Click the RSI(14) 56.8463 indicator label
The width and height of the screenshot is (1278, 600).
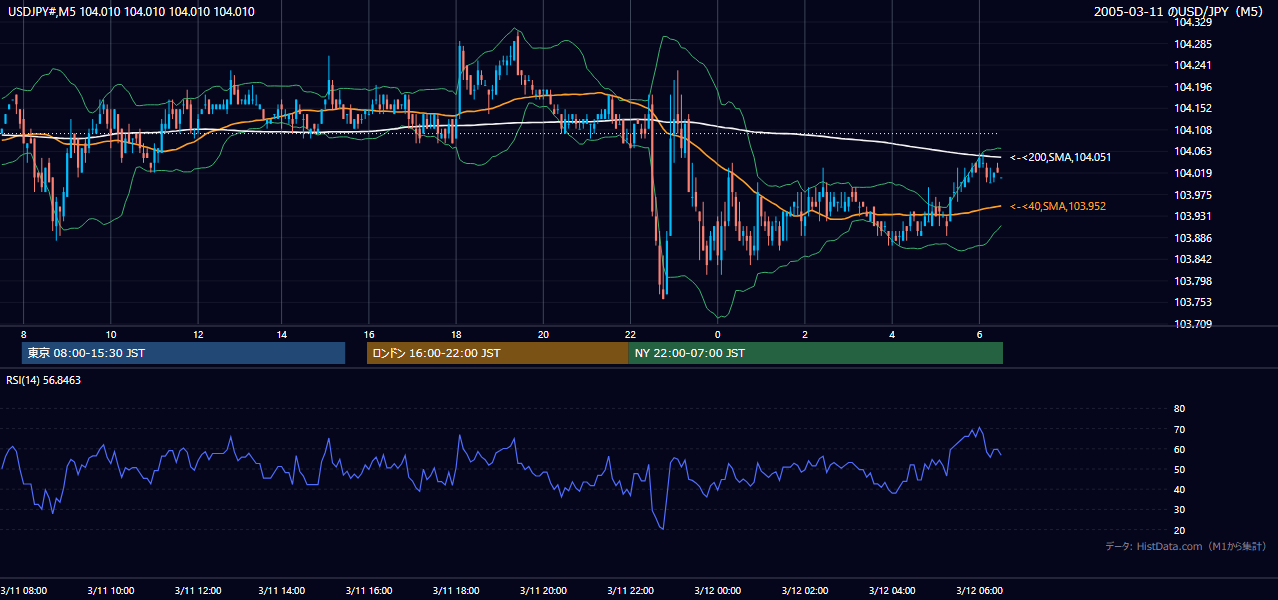pyautogui.click(x=44, y=380)
